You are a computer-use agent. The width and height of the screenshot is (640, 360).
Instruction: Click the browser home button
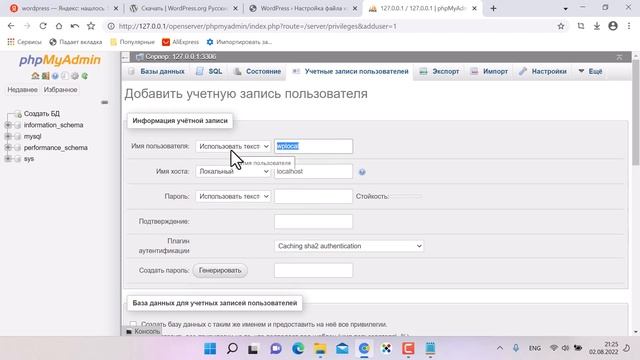coord(59,26)
